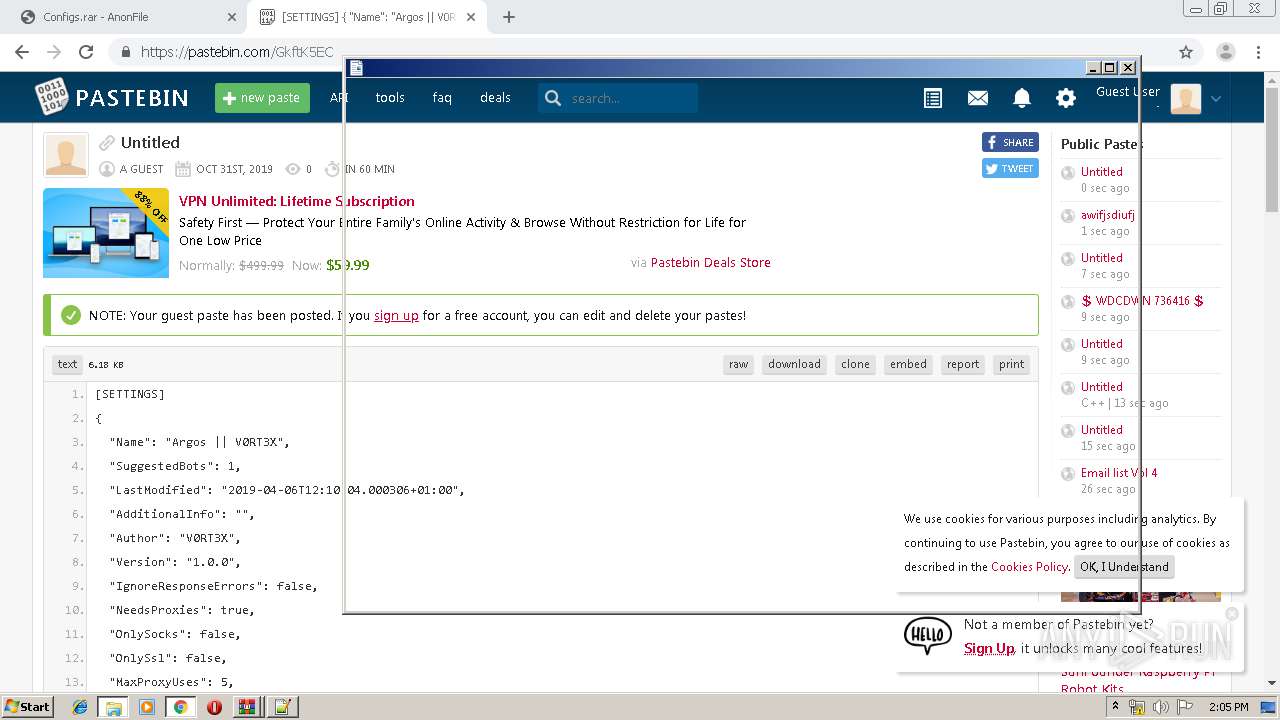Click the embed button
Screen dimensions: 1280x720
(x=908, y=364)
